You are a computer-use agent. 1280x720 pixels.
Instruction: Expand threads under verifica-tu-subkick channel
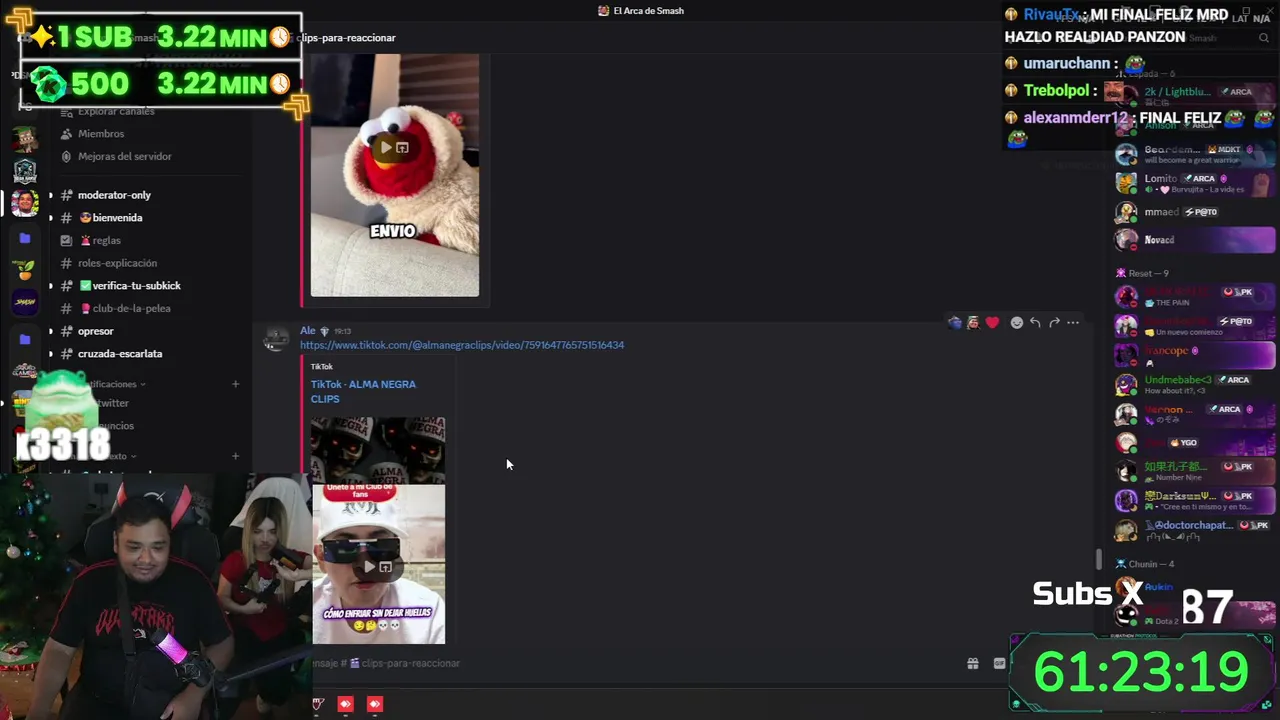[51, 285]
